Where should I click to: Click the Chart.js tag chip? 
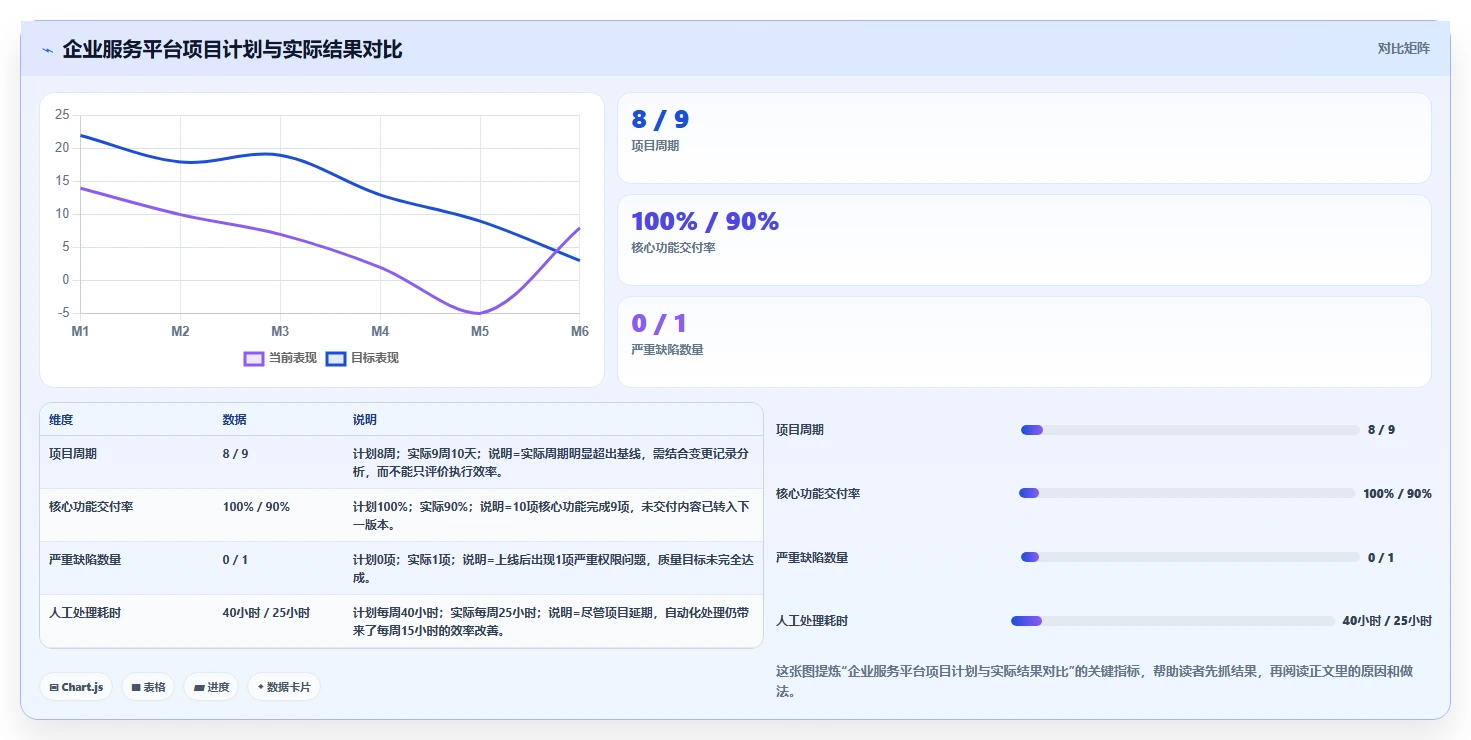pos(76,687)
